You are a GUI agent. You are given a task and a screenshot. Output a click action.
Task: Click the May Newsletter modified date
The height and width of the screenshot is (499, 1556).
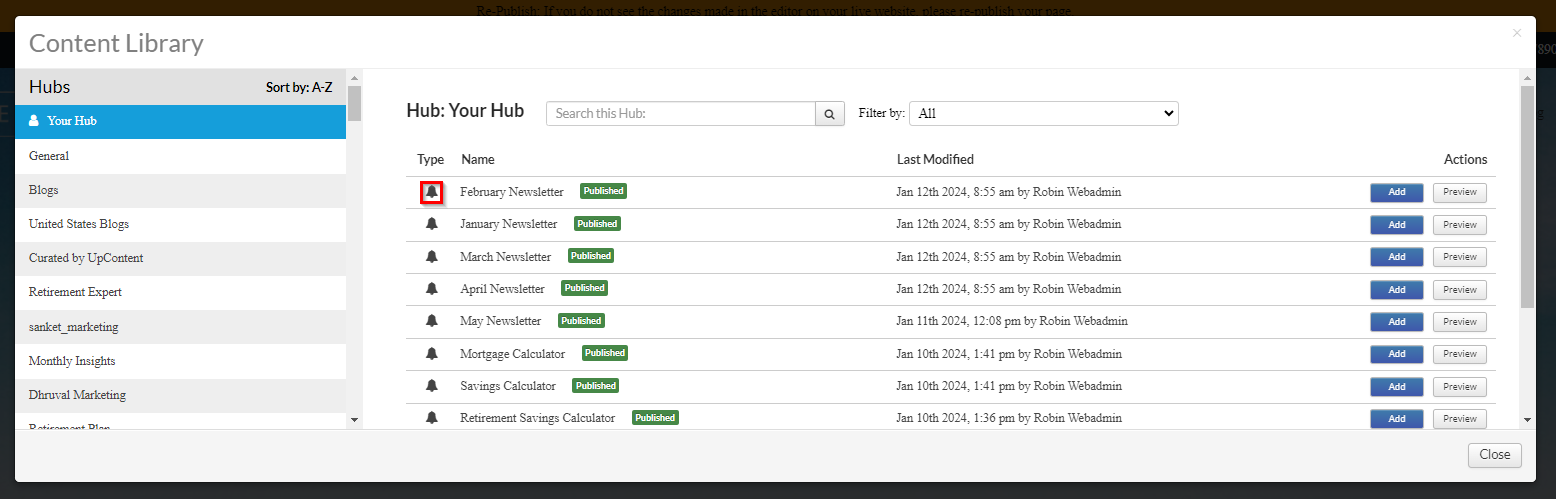1012,321
